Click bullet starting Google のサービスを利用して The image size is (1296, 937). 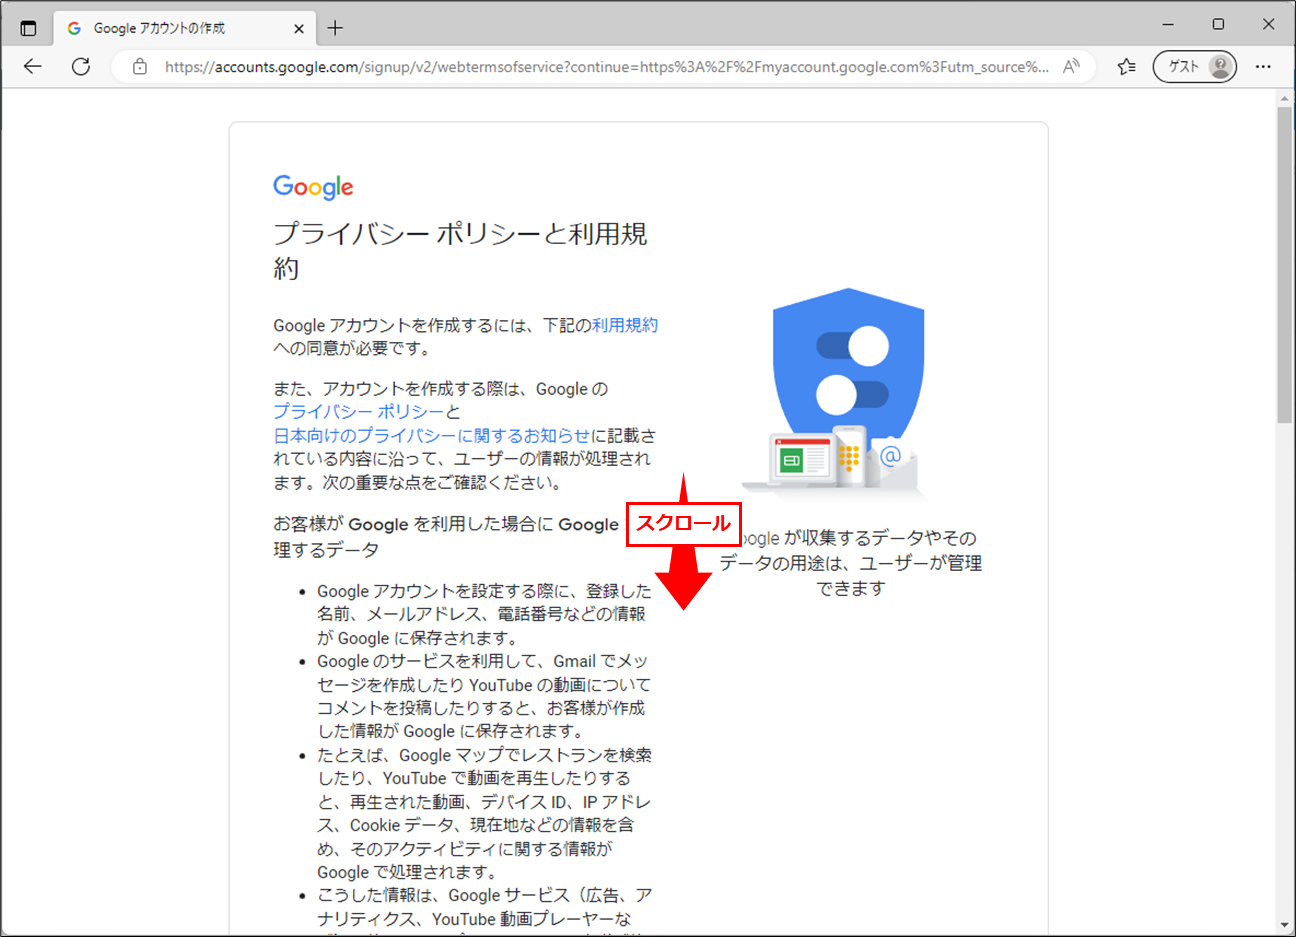(x=484, y=697)
